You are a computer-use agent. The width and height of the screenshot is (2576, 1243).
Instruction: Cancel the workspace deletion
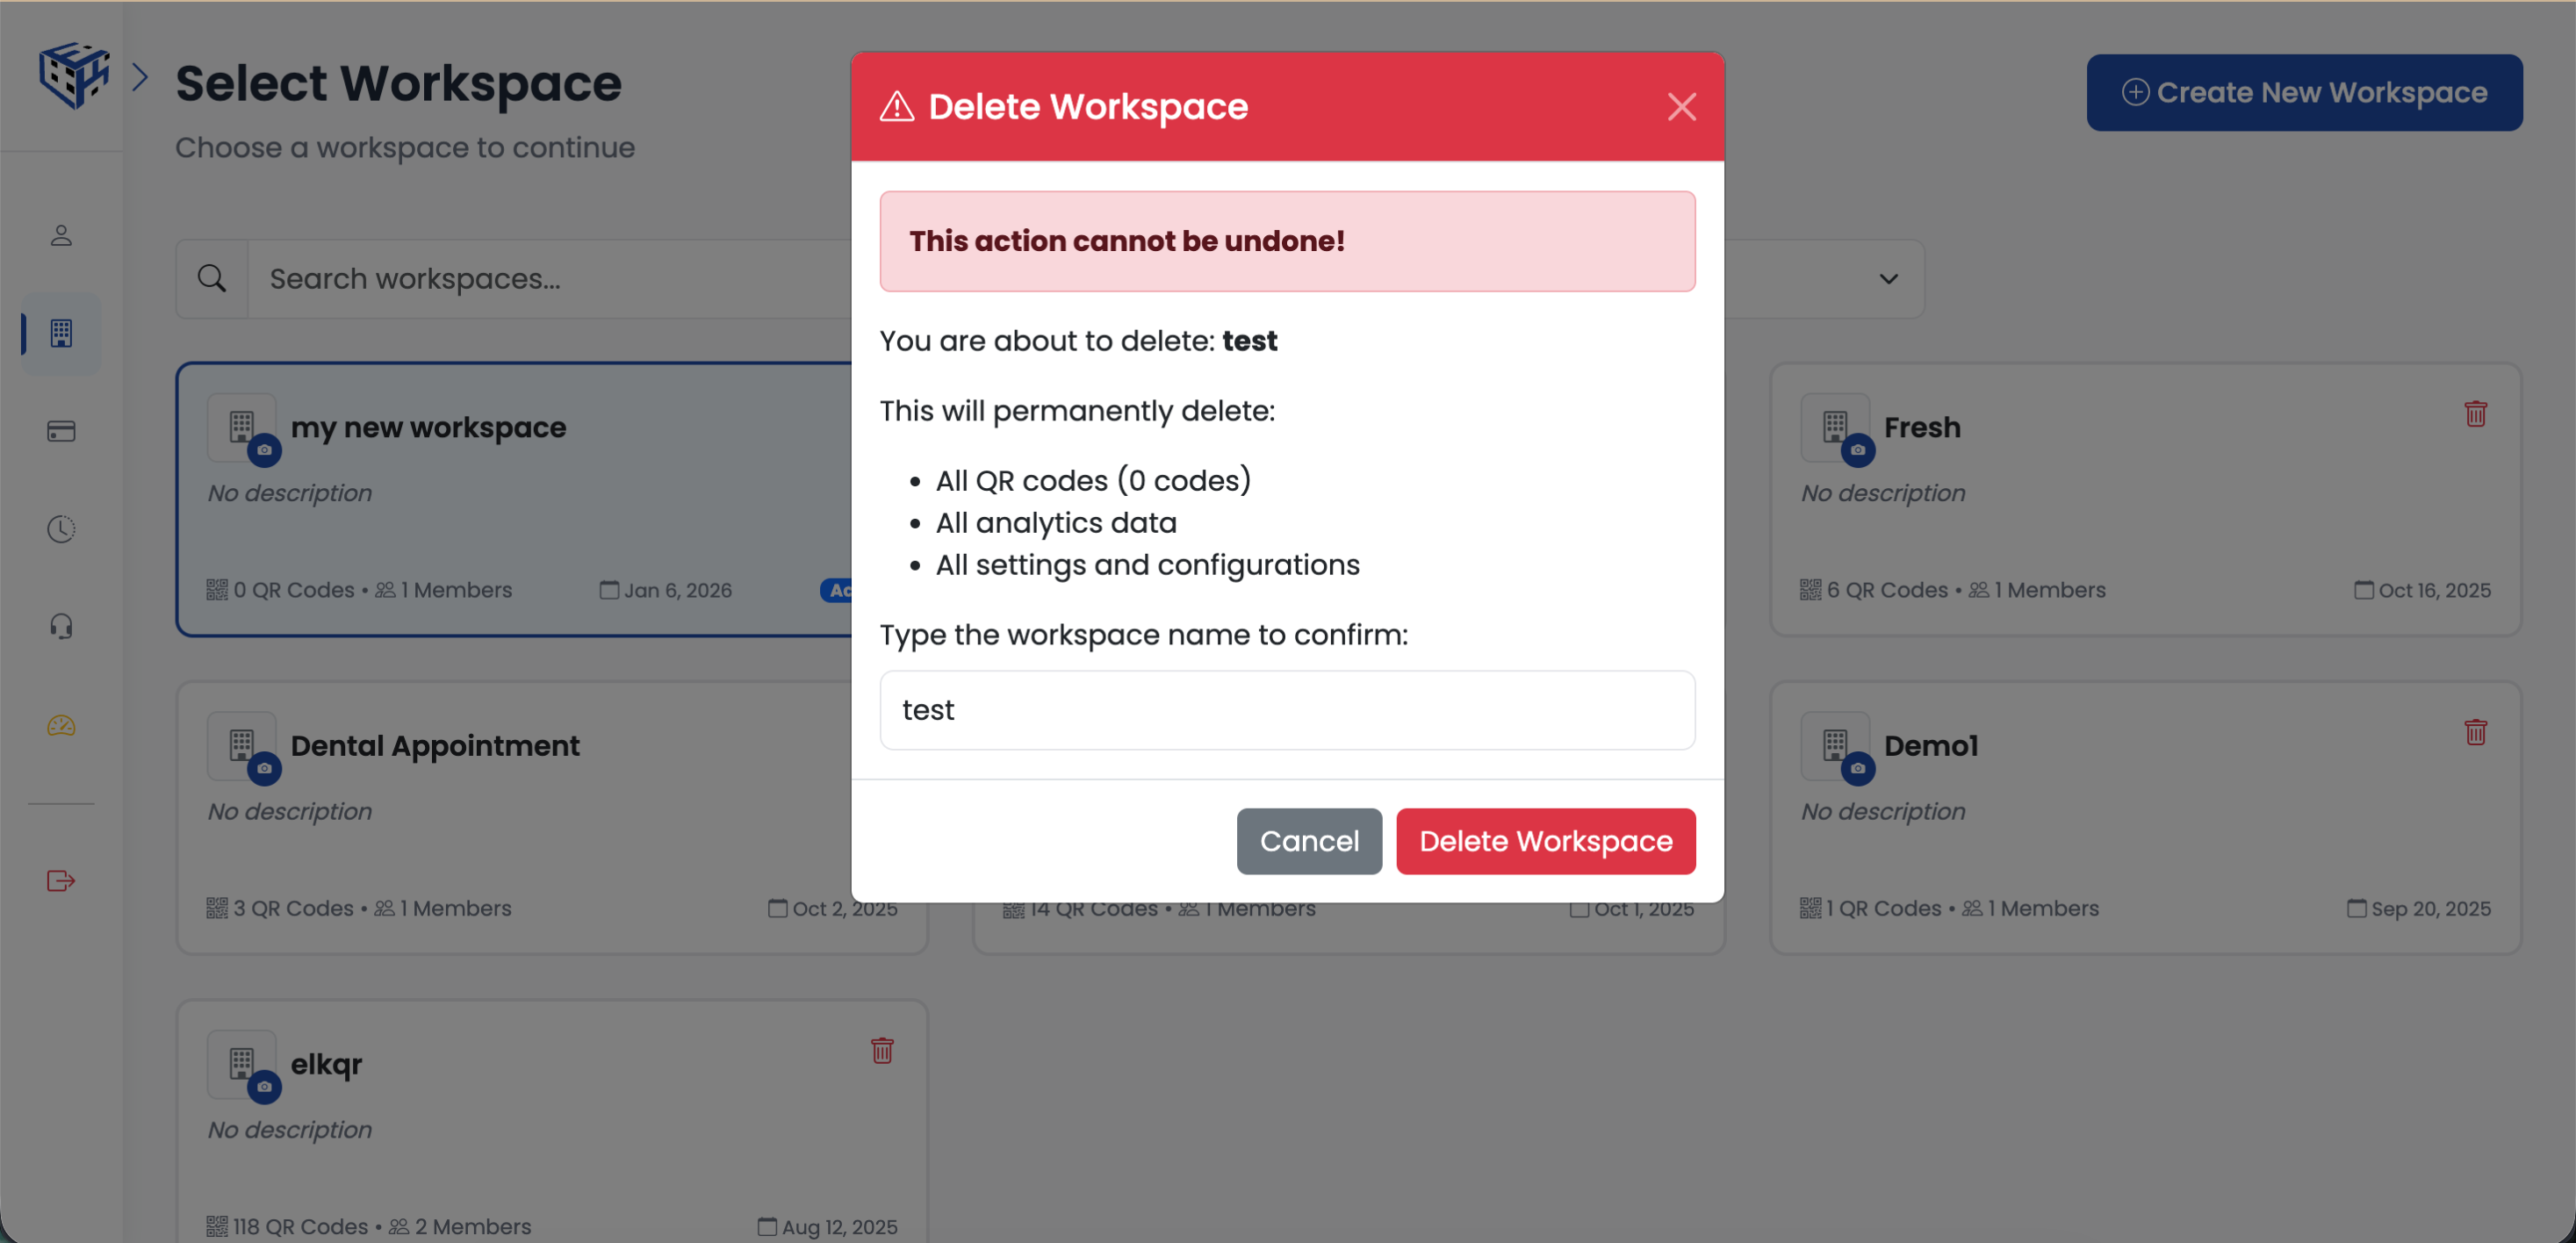click(x=1309, y=841)
